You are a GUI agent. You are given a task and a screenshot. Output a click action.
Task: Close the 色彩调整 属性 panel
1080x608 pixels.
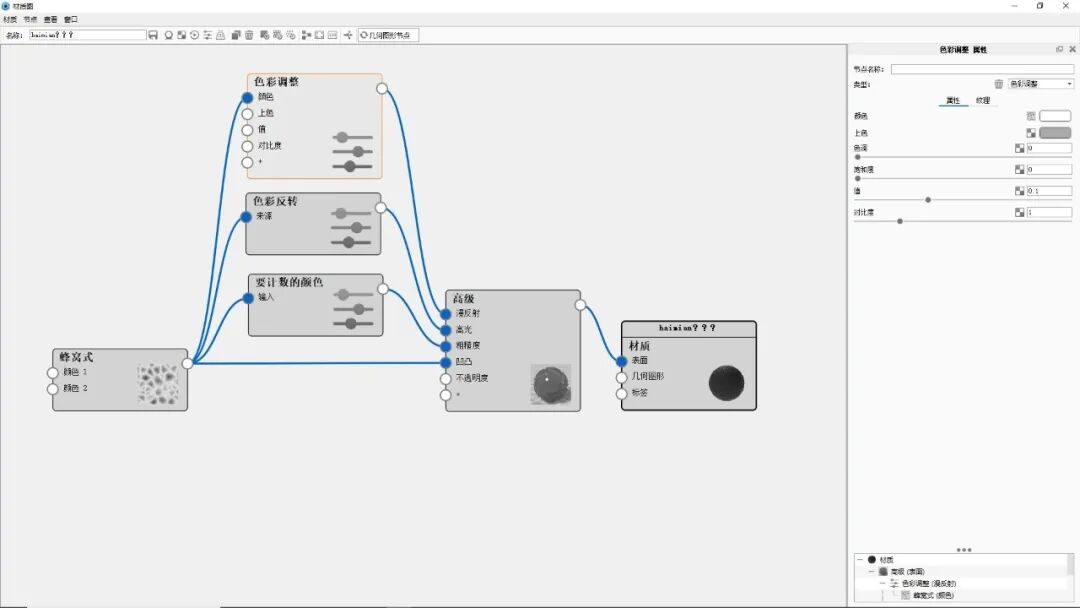click(x=1072, y=50)
